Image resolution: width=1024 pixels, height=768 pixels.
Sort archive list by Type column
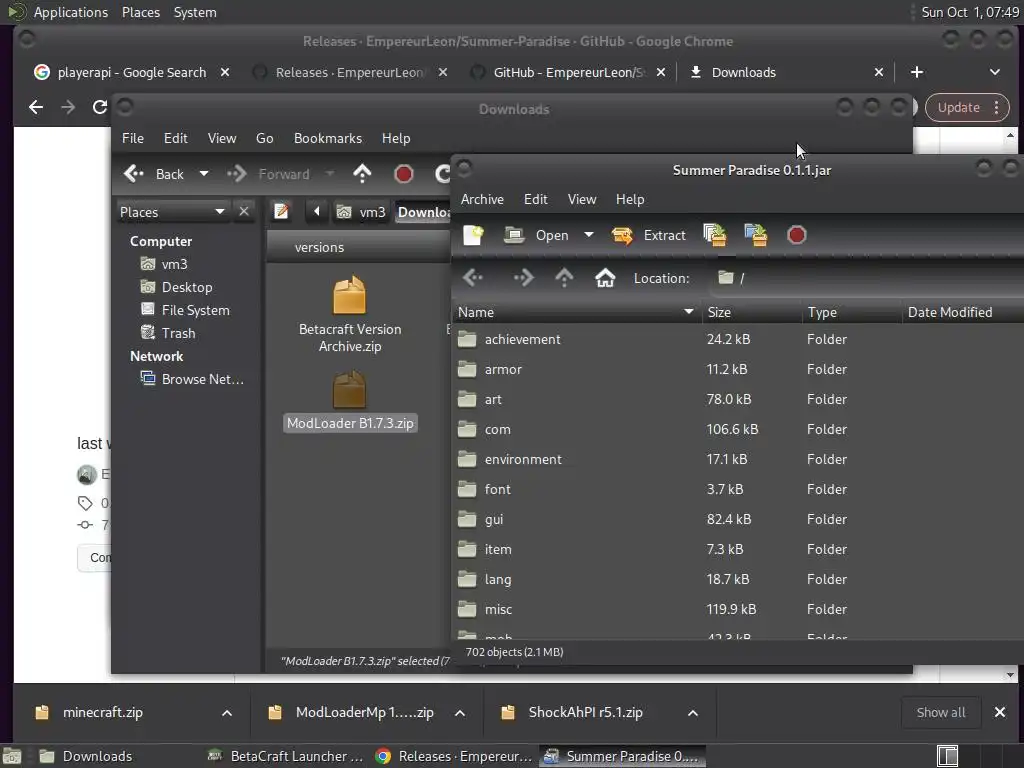point(852,312)
